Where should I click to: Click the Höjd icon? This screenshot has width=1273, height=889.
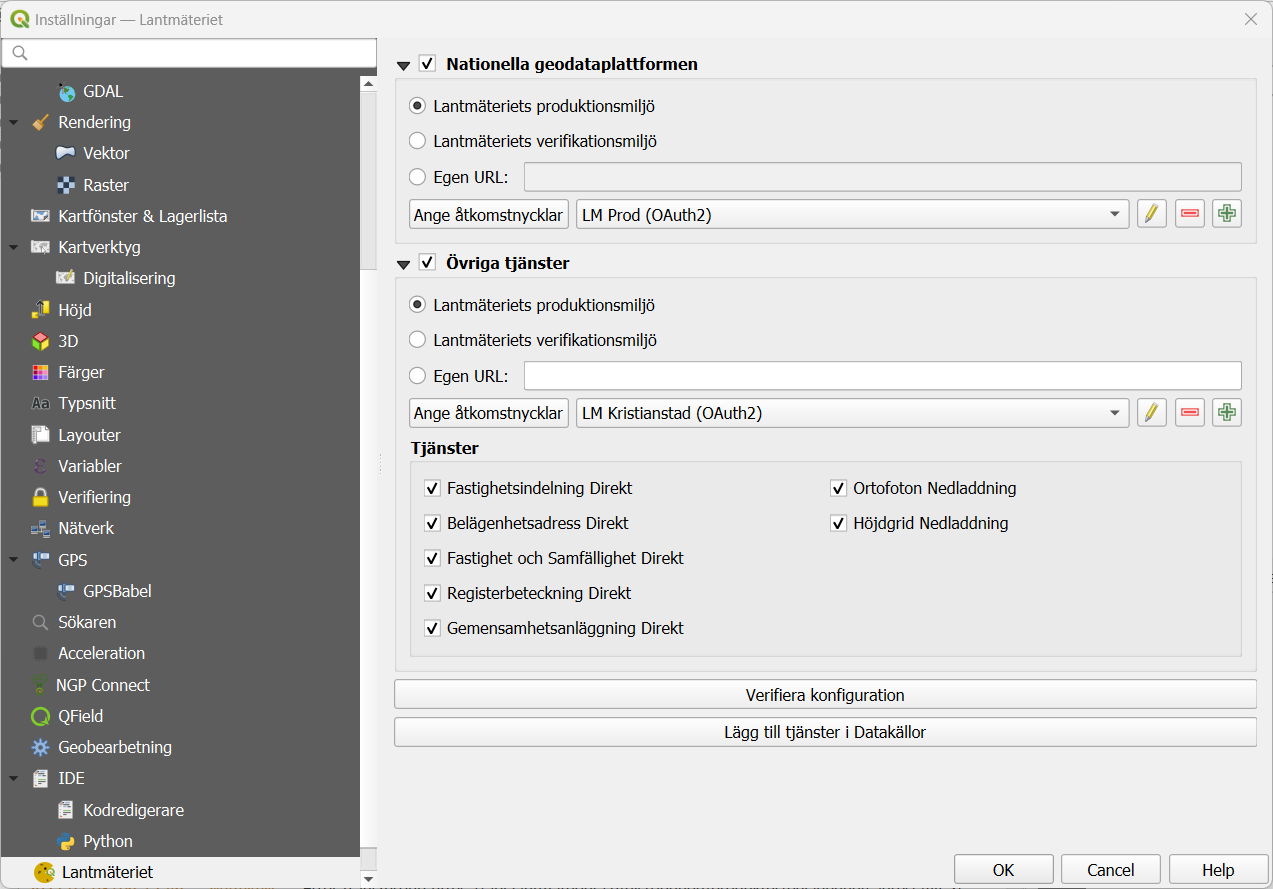click(x=41, y=310)
